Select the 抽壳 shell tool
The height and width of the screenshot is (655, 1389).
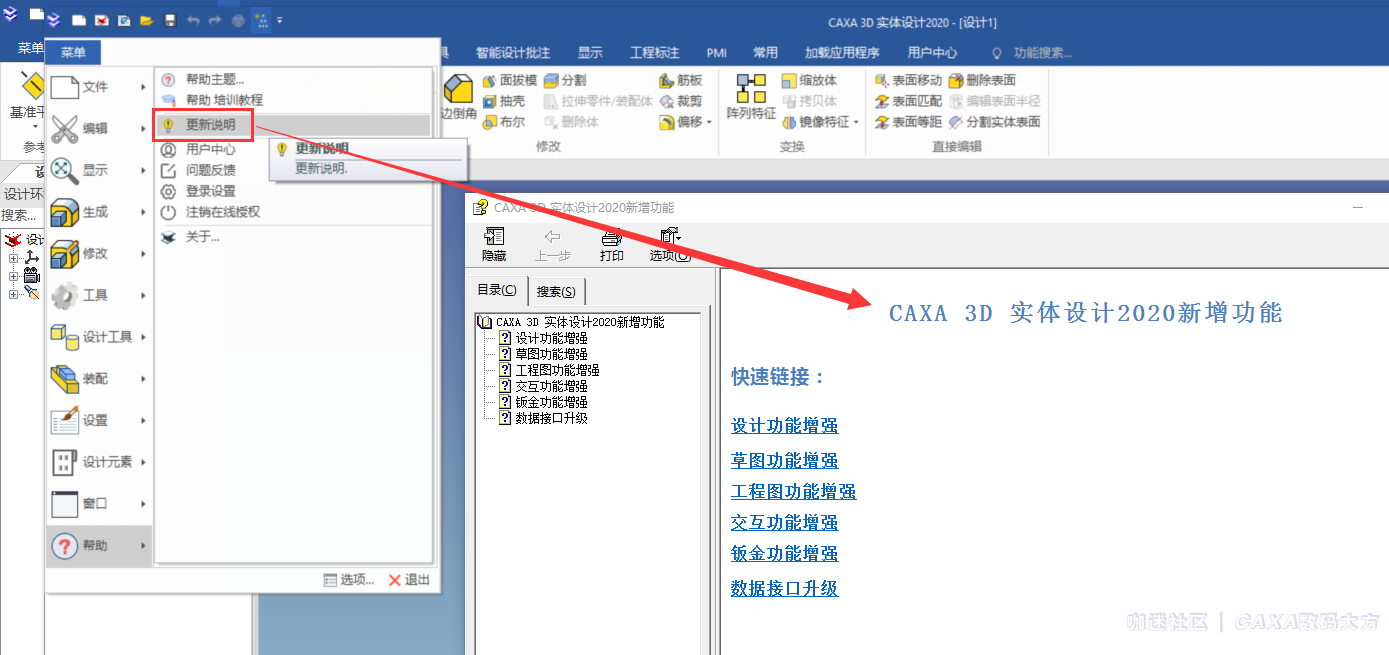(x=503, y=101)
